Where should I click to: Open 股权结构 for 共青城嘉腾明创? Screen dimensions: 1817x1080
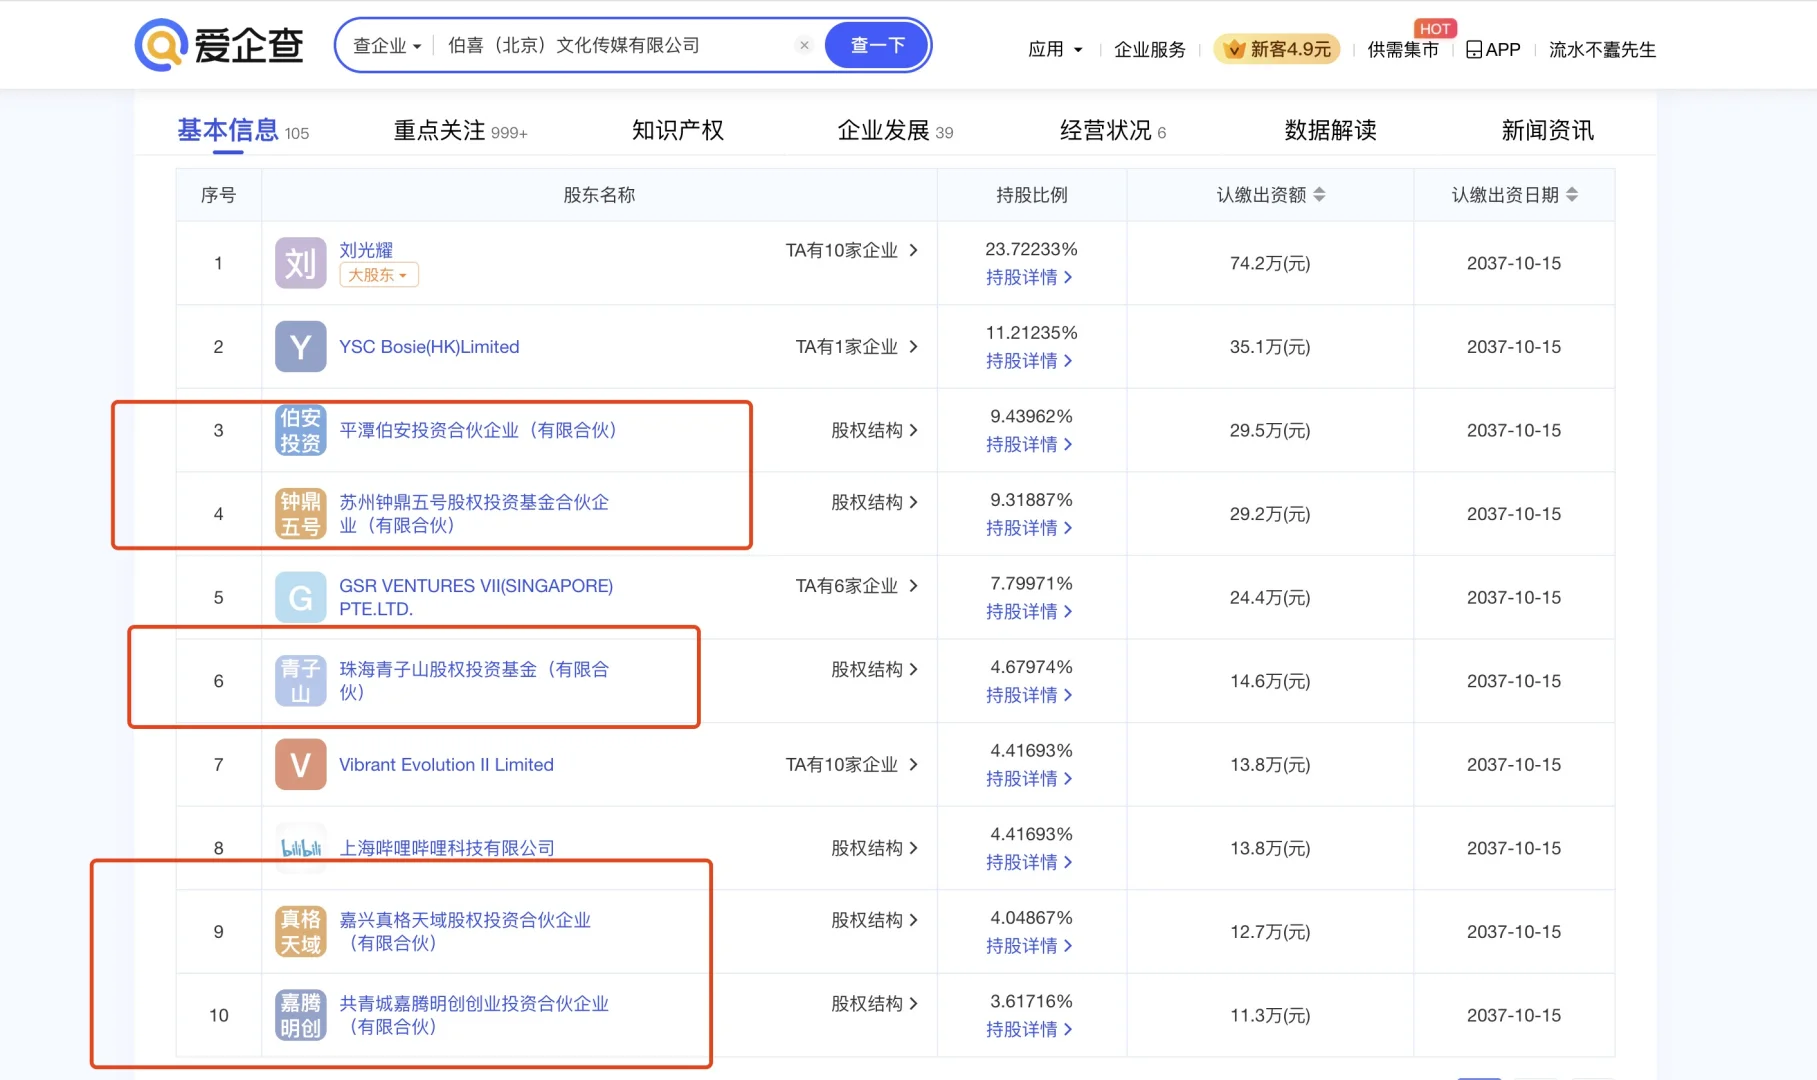874,1003
